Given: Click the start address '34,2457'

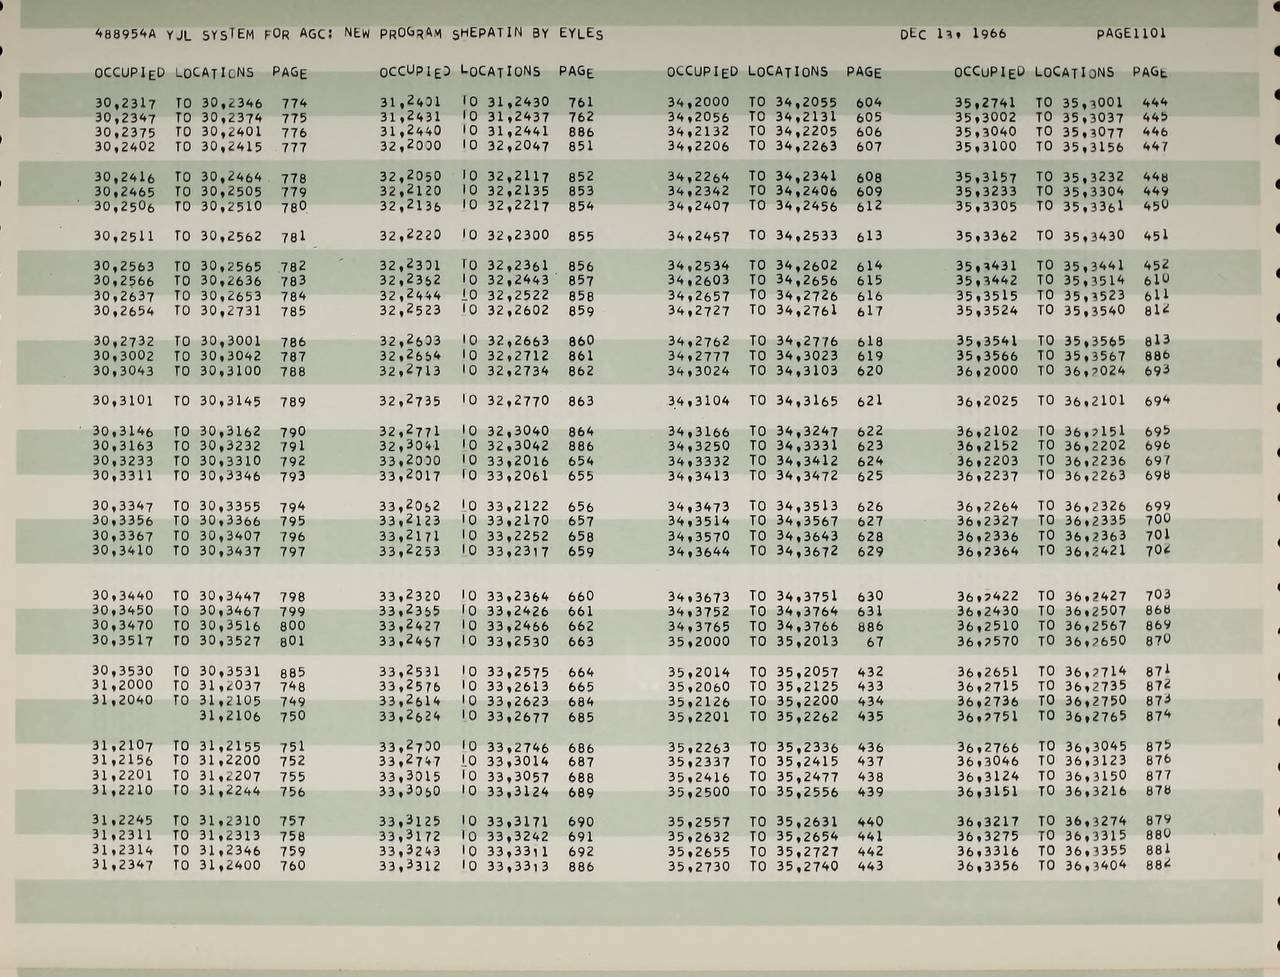Looking at the screenshot, I should coord(698,237).
